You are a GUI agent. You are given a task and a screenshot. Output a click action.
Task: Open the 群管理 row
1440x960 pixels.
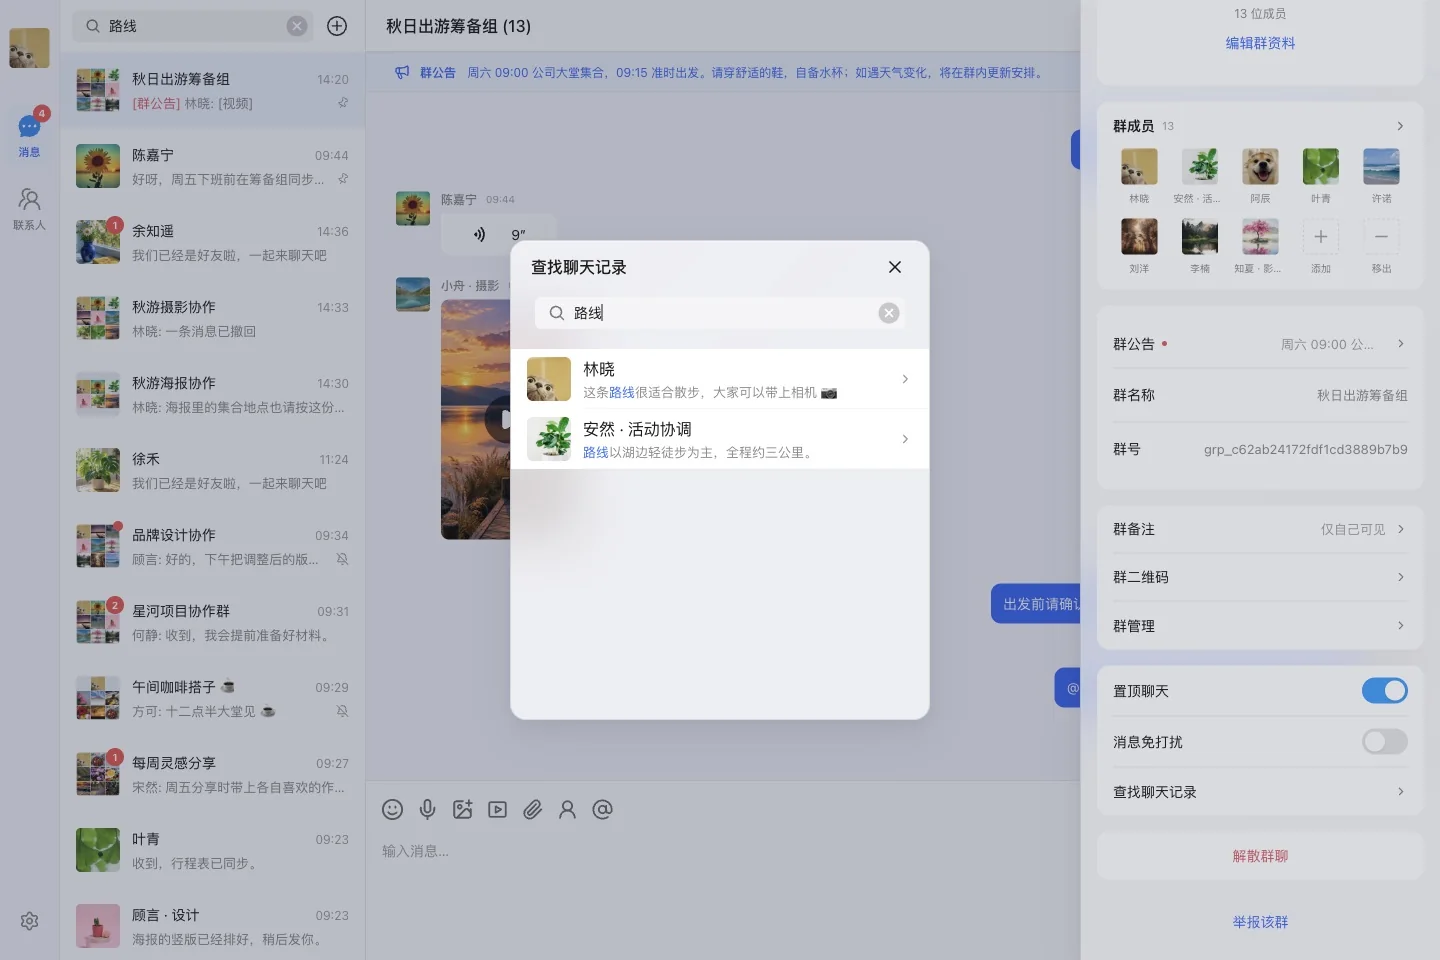point(1260,626)
